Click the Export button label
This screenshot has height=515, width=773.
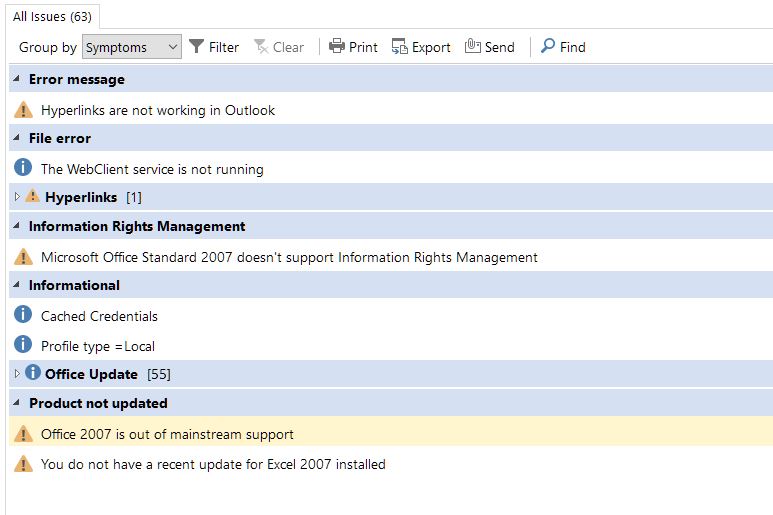[x=431, y=47]
